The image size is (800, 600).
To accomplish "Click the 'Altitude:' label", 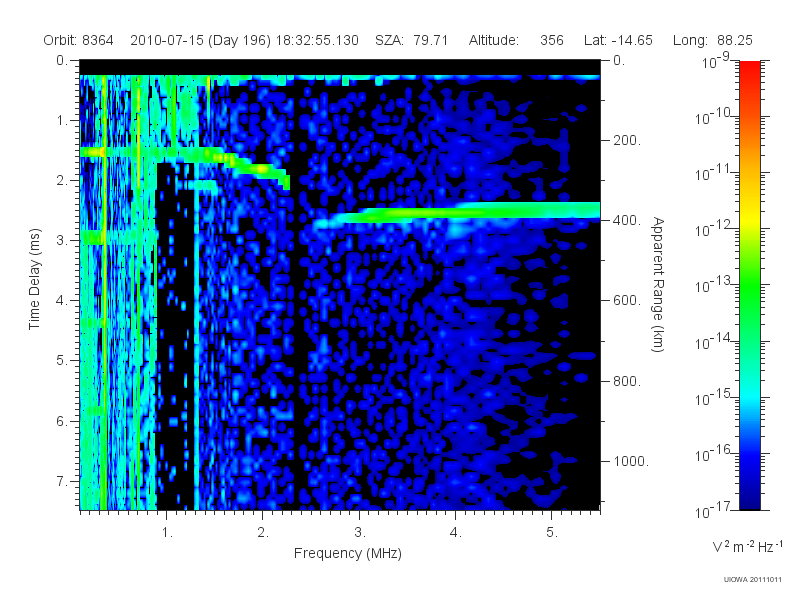I will point(493,40).
